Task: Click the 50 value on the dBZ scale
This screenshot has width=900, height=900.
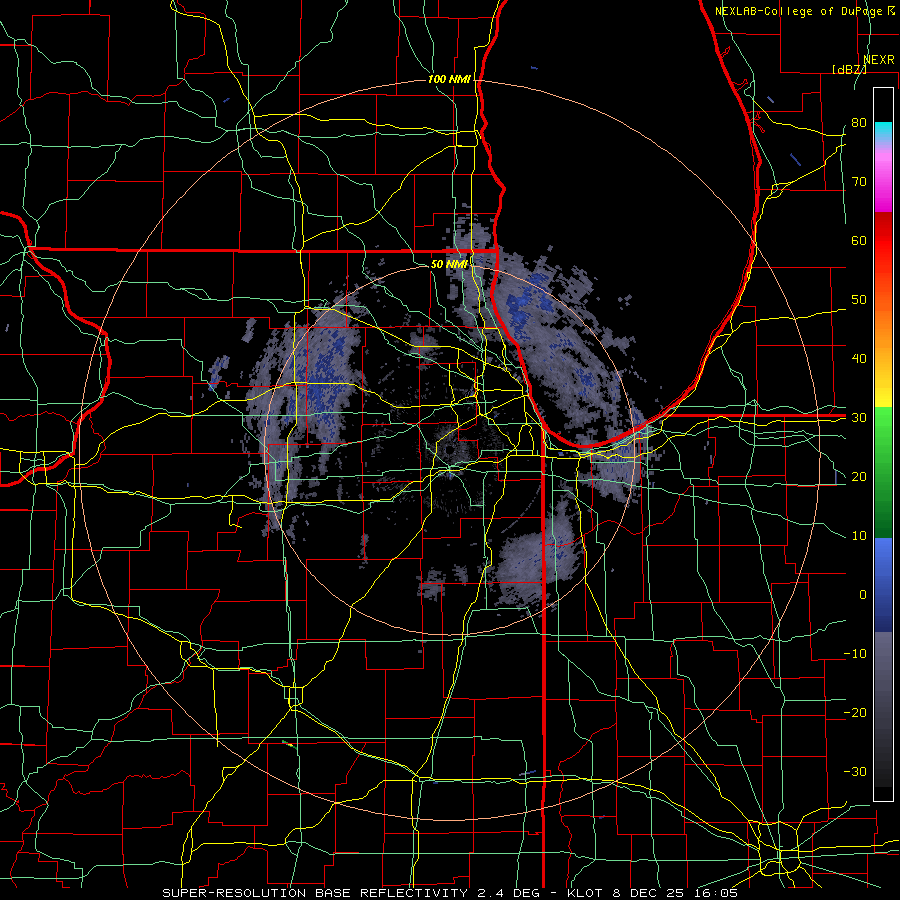Action: coord(859,300)
